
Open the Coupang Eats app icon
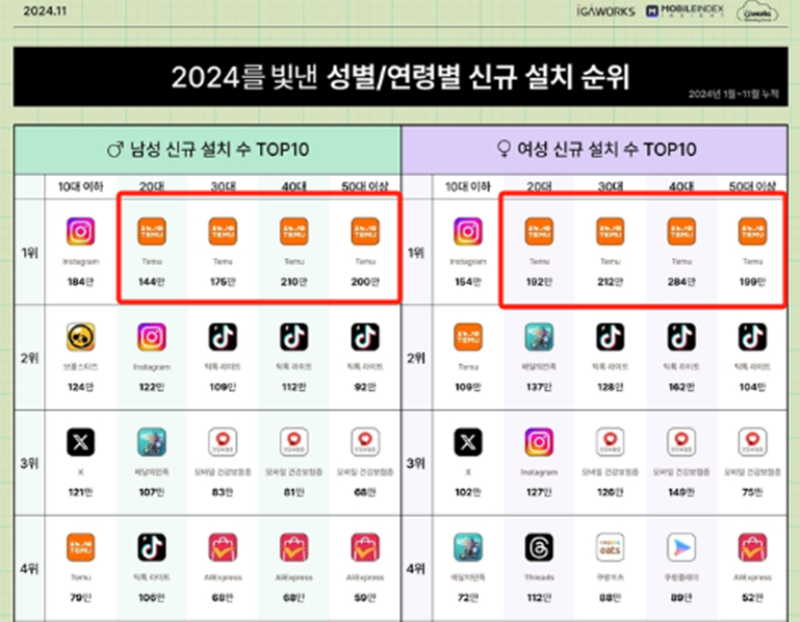(x=611, y=547)
